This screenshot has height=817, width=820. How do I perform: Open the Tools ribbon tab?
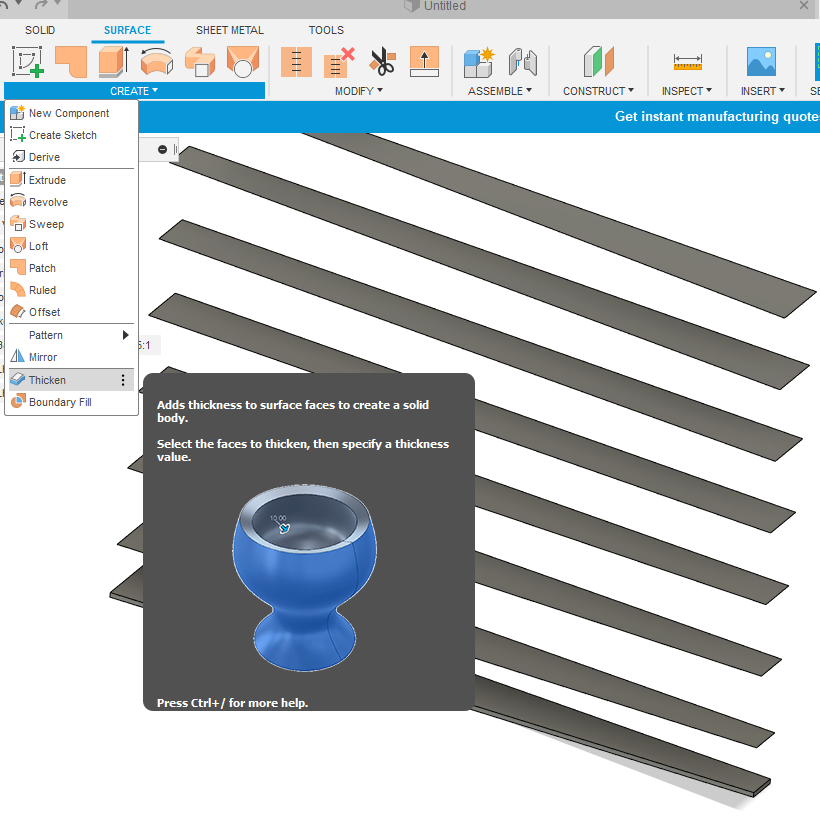tap(326, 30)
